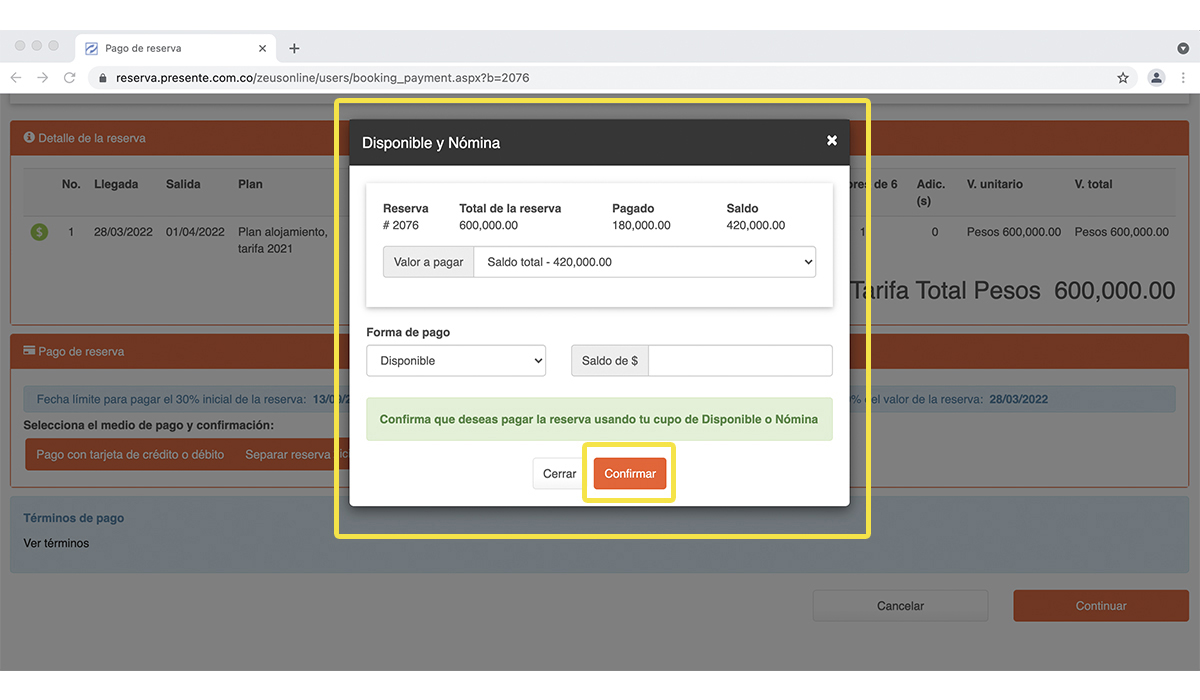
Task: Close the Disponible y Nómina dialog
Action: pos(831,141)
